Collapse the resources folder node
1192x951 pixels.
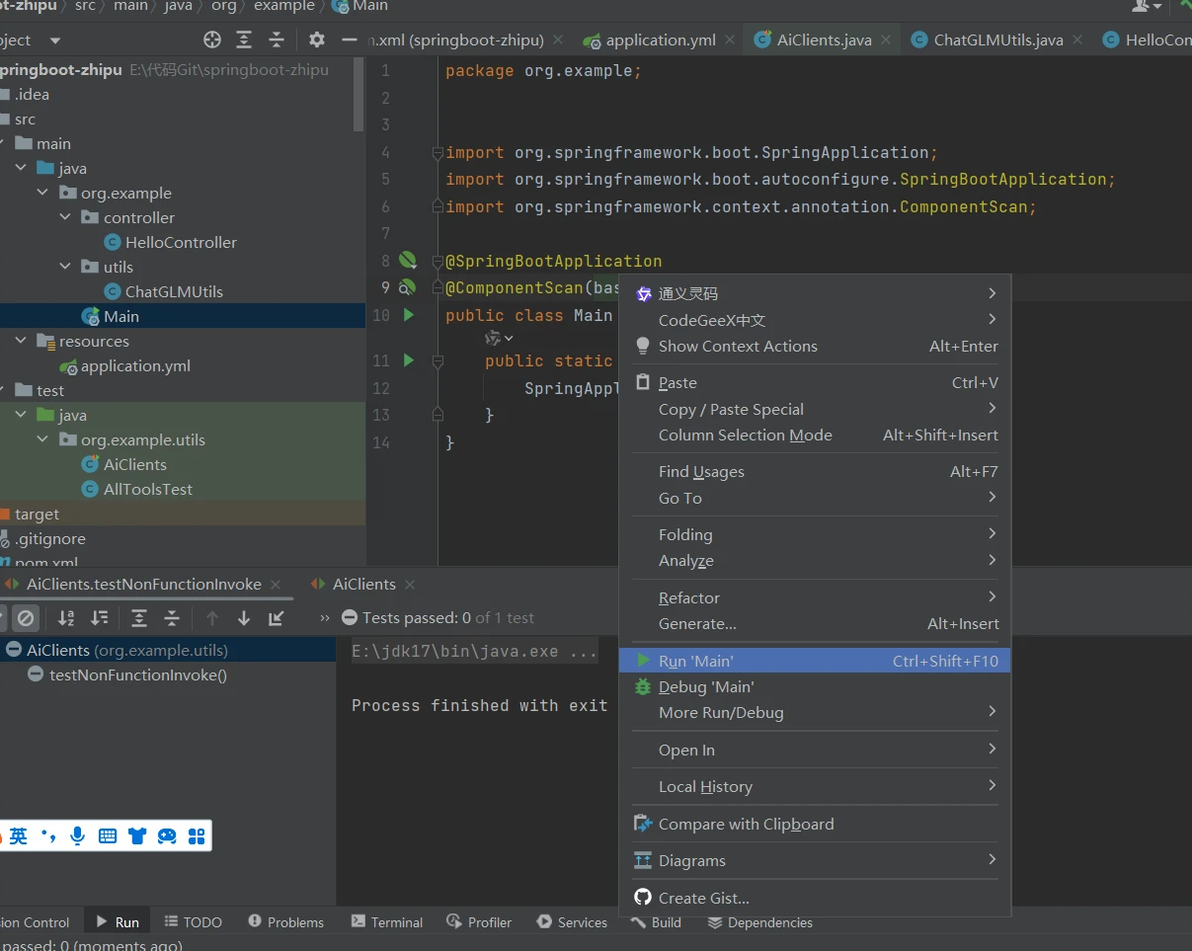21,341
